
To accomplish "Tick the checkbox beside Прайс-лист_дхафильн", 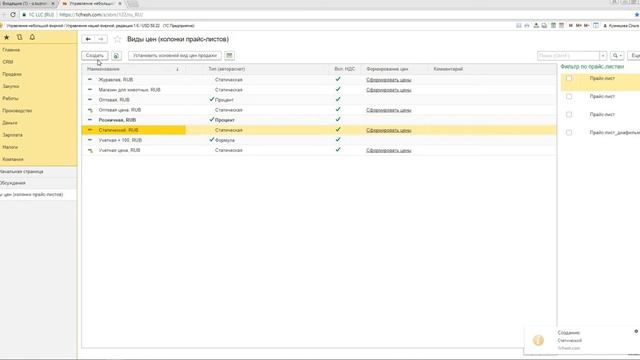I will pos(569,133).
